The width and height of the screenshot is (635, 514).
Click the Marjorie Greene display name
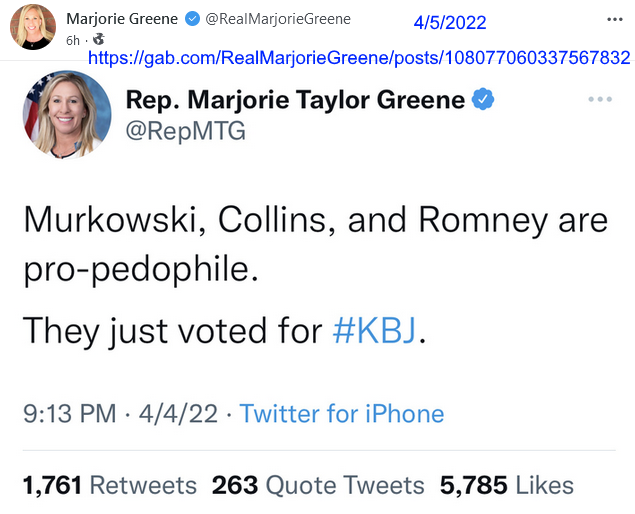click(x=122, y=19)
